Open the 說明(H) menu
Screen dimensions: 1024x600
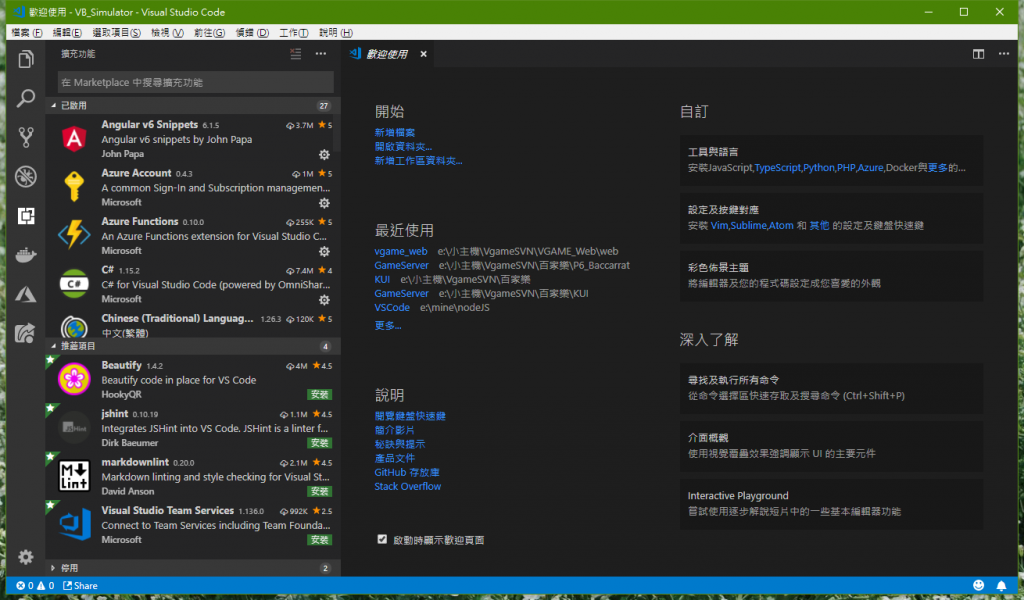coord(336,33)
